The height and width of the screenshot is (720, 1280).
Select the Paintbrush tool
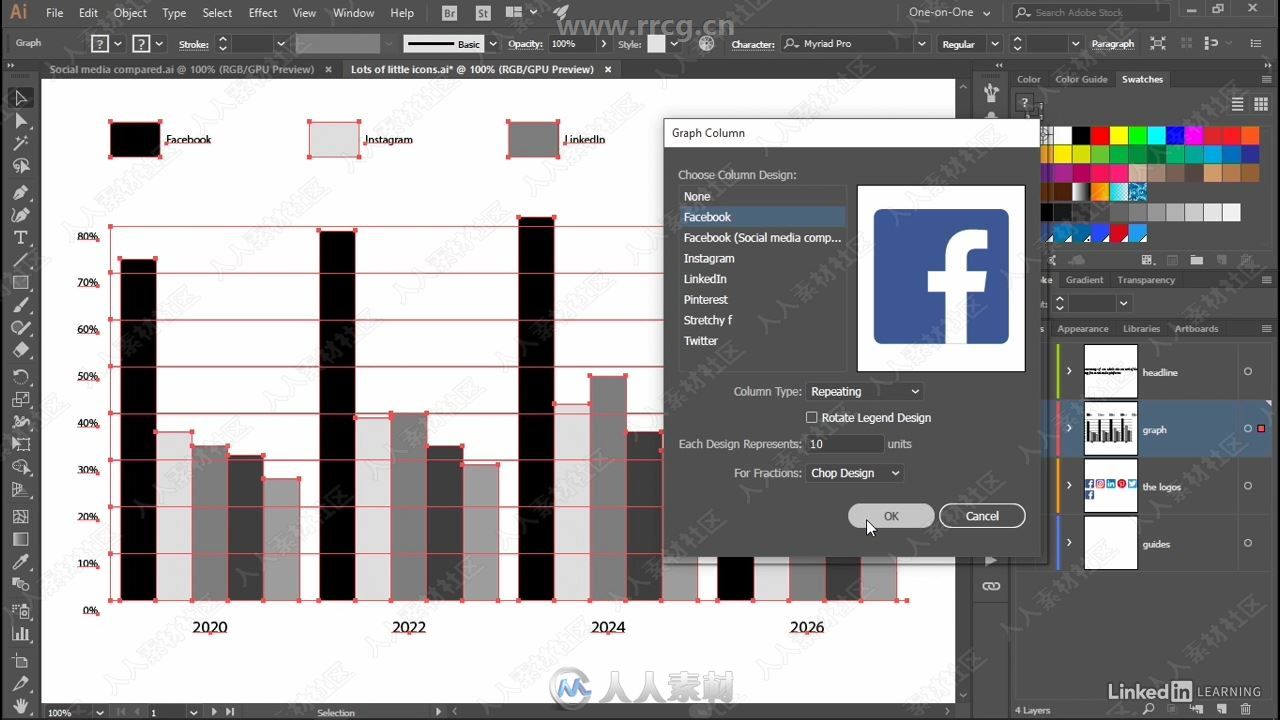[20, 305]
